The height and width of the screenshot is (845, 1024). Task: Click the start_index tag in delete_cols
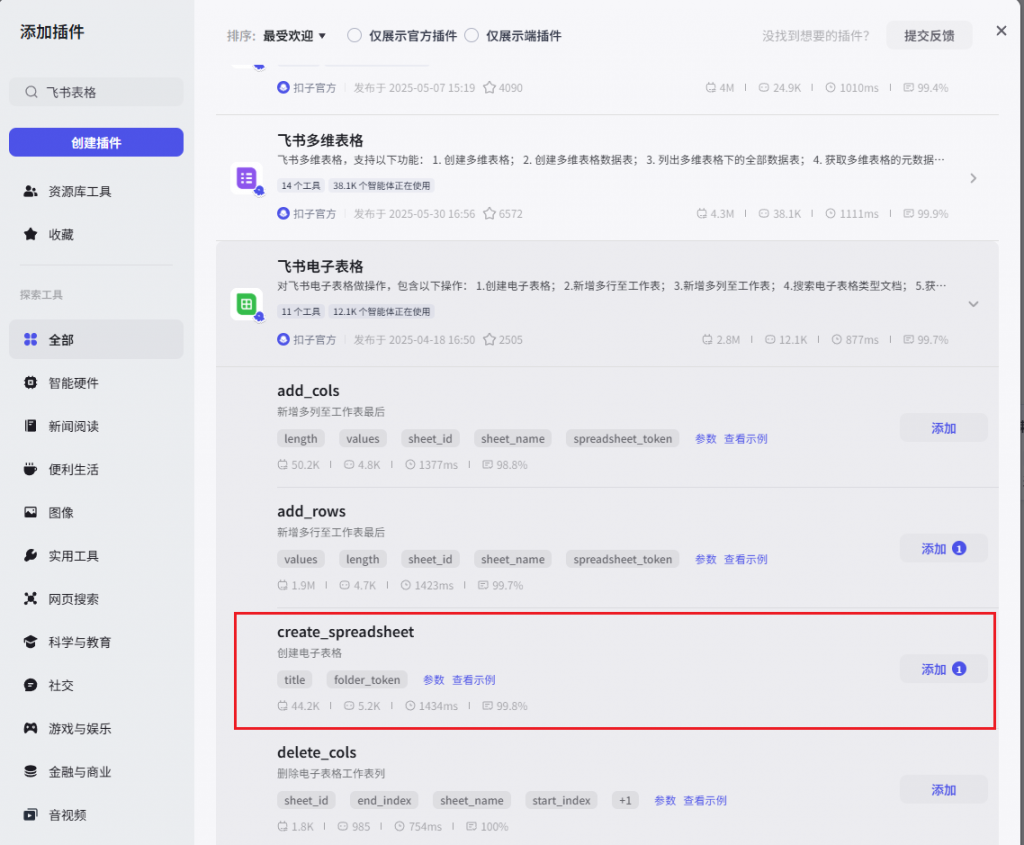click(561, 801)
